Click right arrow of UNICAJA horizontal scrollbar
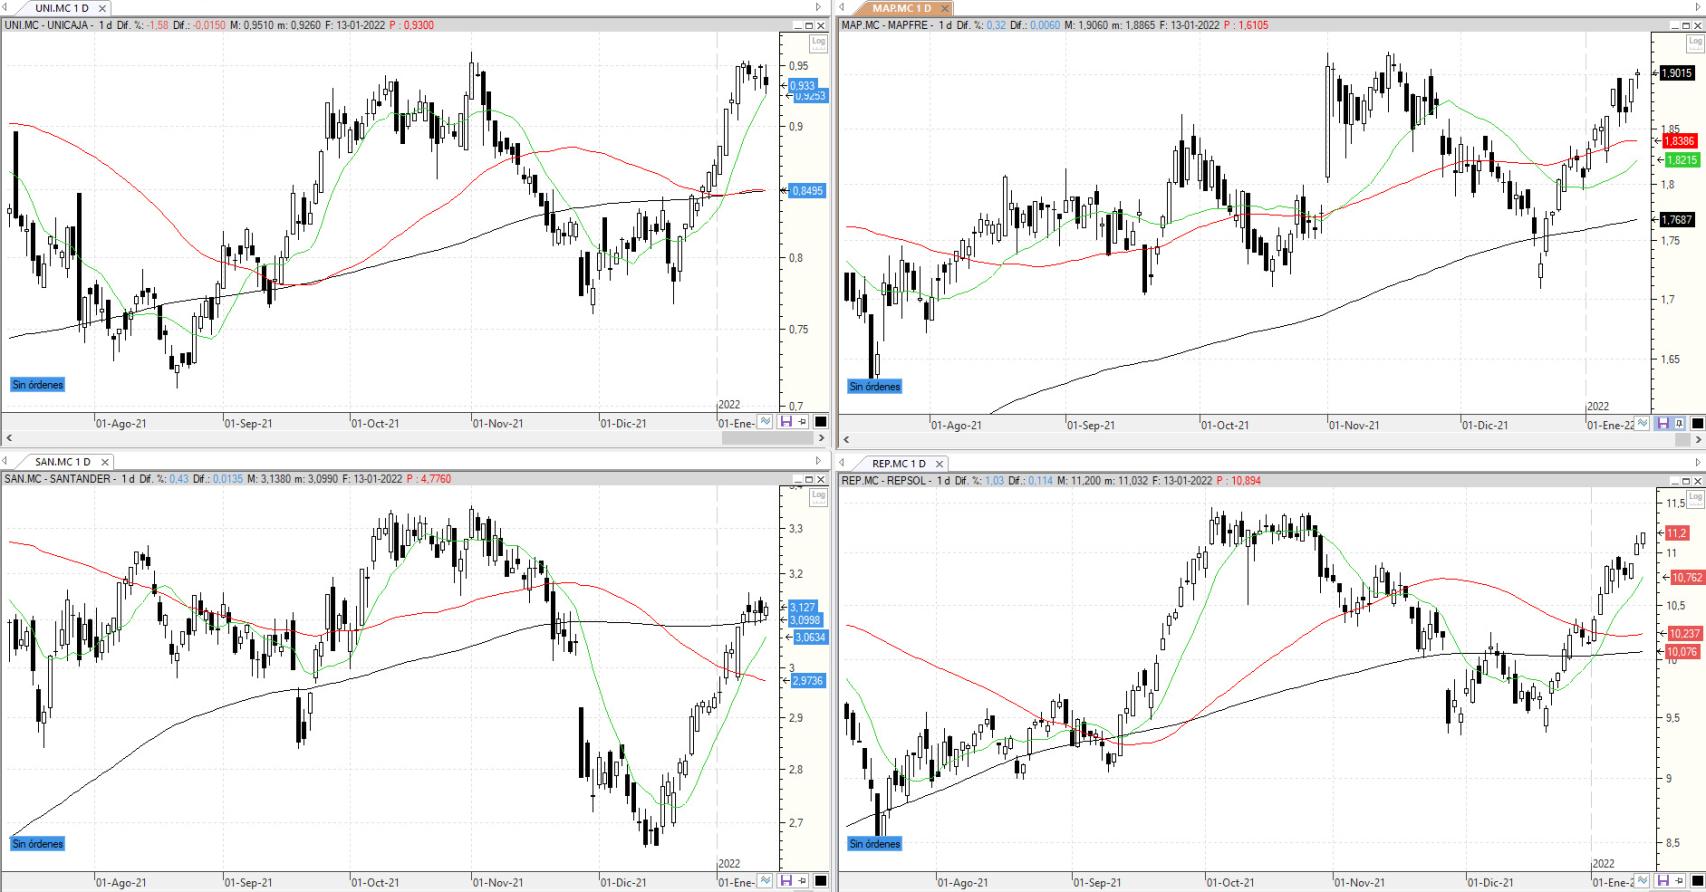 821,438
